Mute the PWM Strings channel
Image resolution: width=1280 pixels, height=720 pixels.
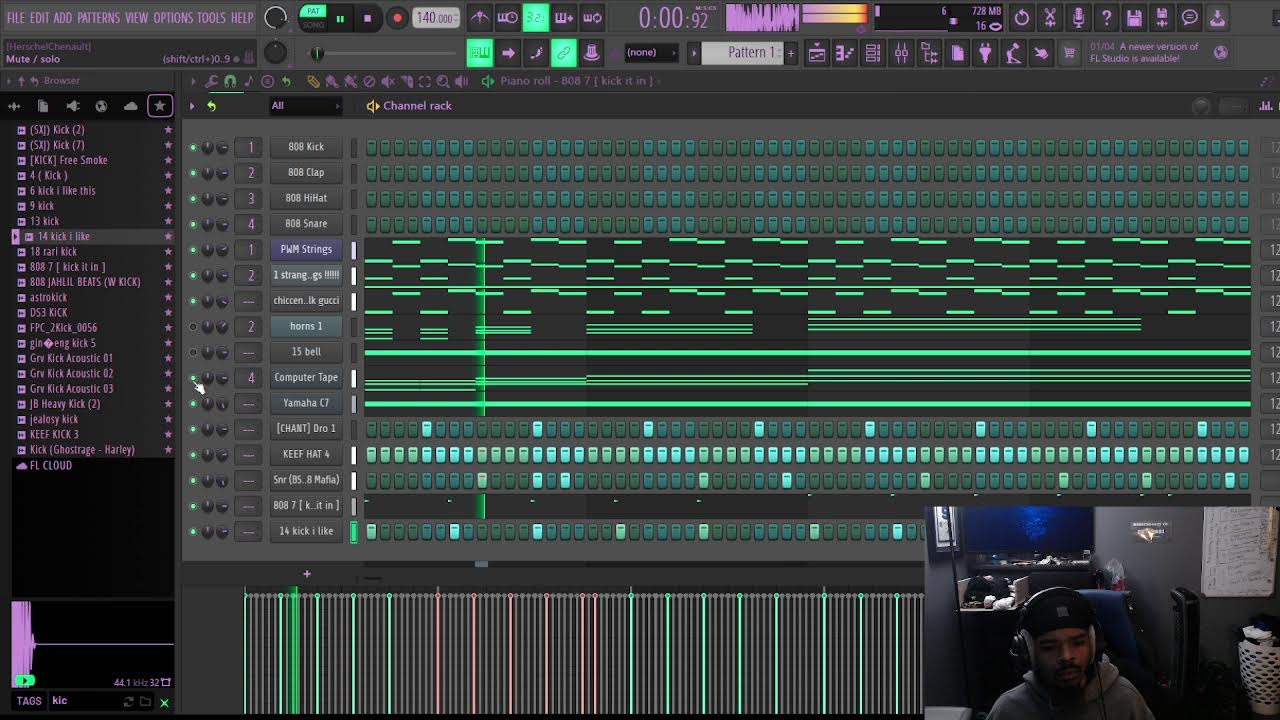click(x=193, y=249)
